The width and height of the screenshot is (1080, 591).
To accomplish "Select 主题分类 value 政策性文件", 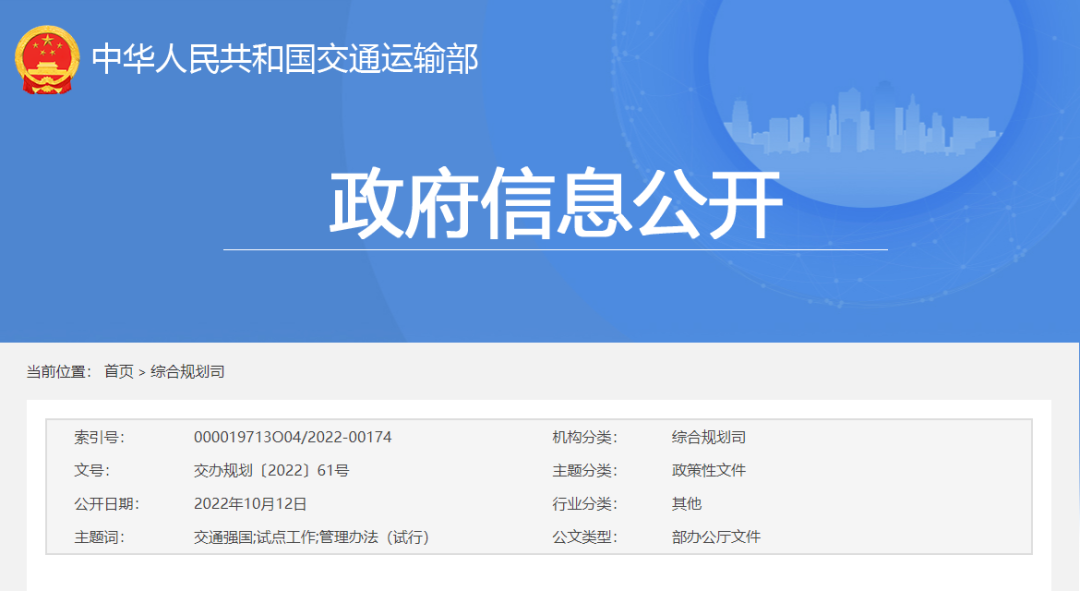I will [709, 470].
